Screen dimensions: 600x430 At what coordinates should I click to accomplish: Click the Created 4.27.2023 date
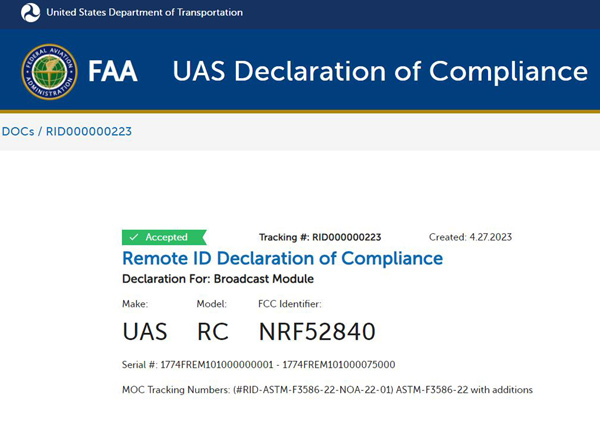(x=473, y=237)
